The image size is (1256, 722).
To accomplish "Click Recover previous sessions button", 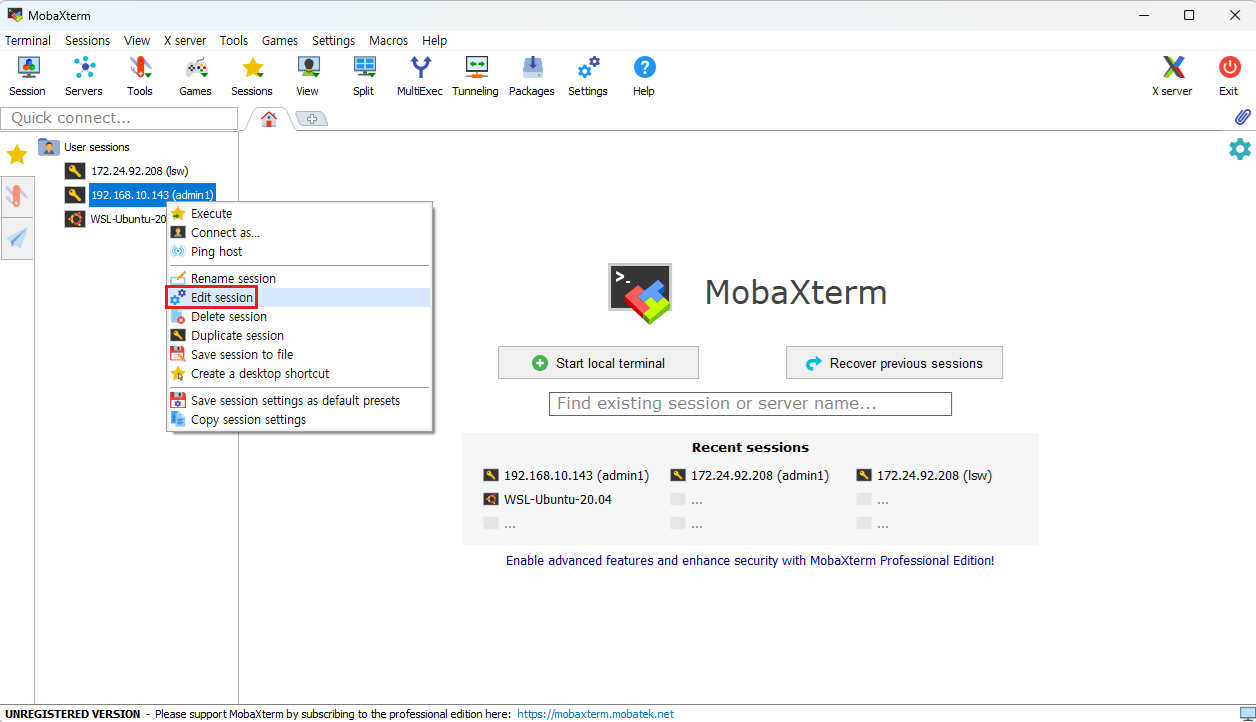I will point(894,363).
